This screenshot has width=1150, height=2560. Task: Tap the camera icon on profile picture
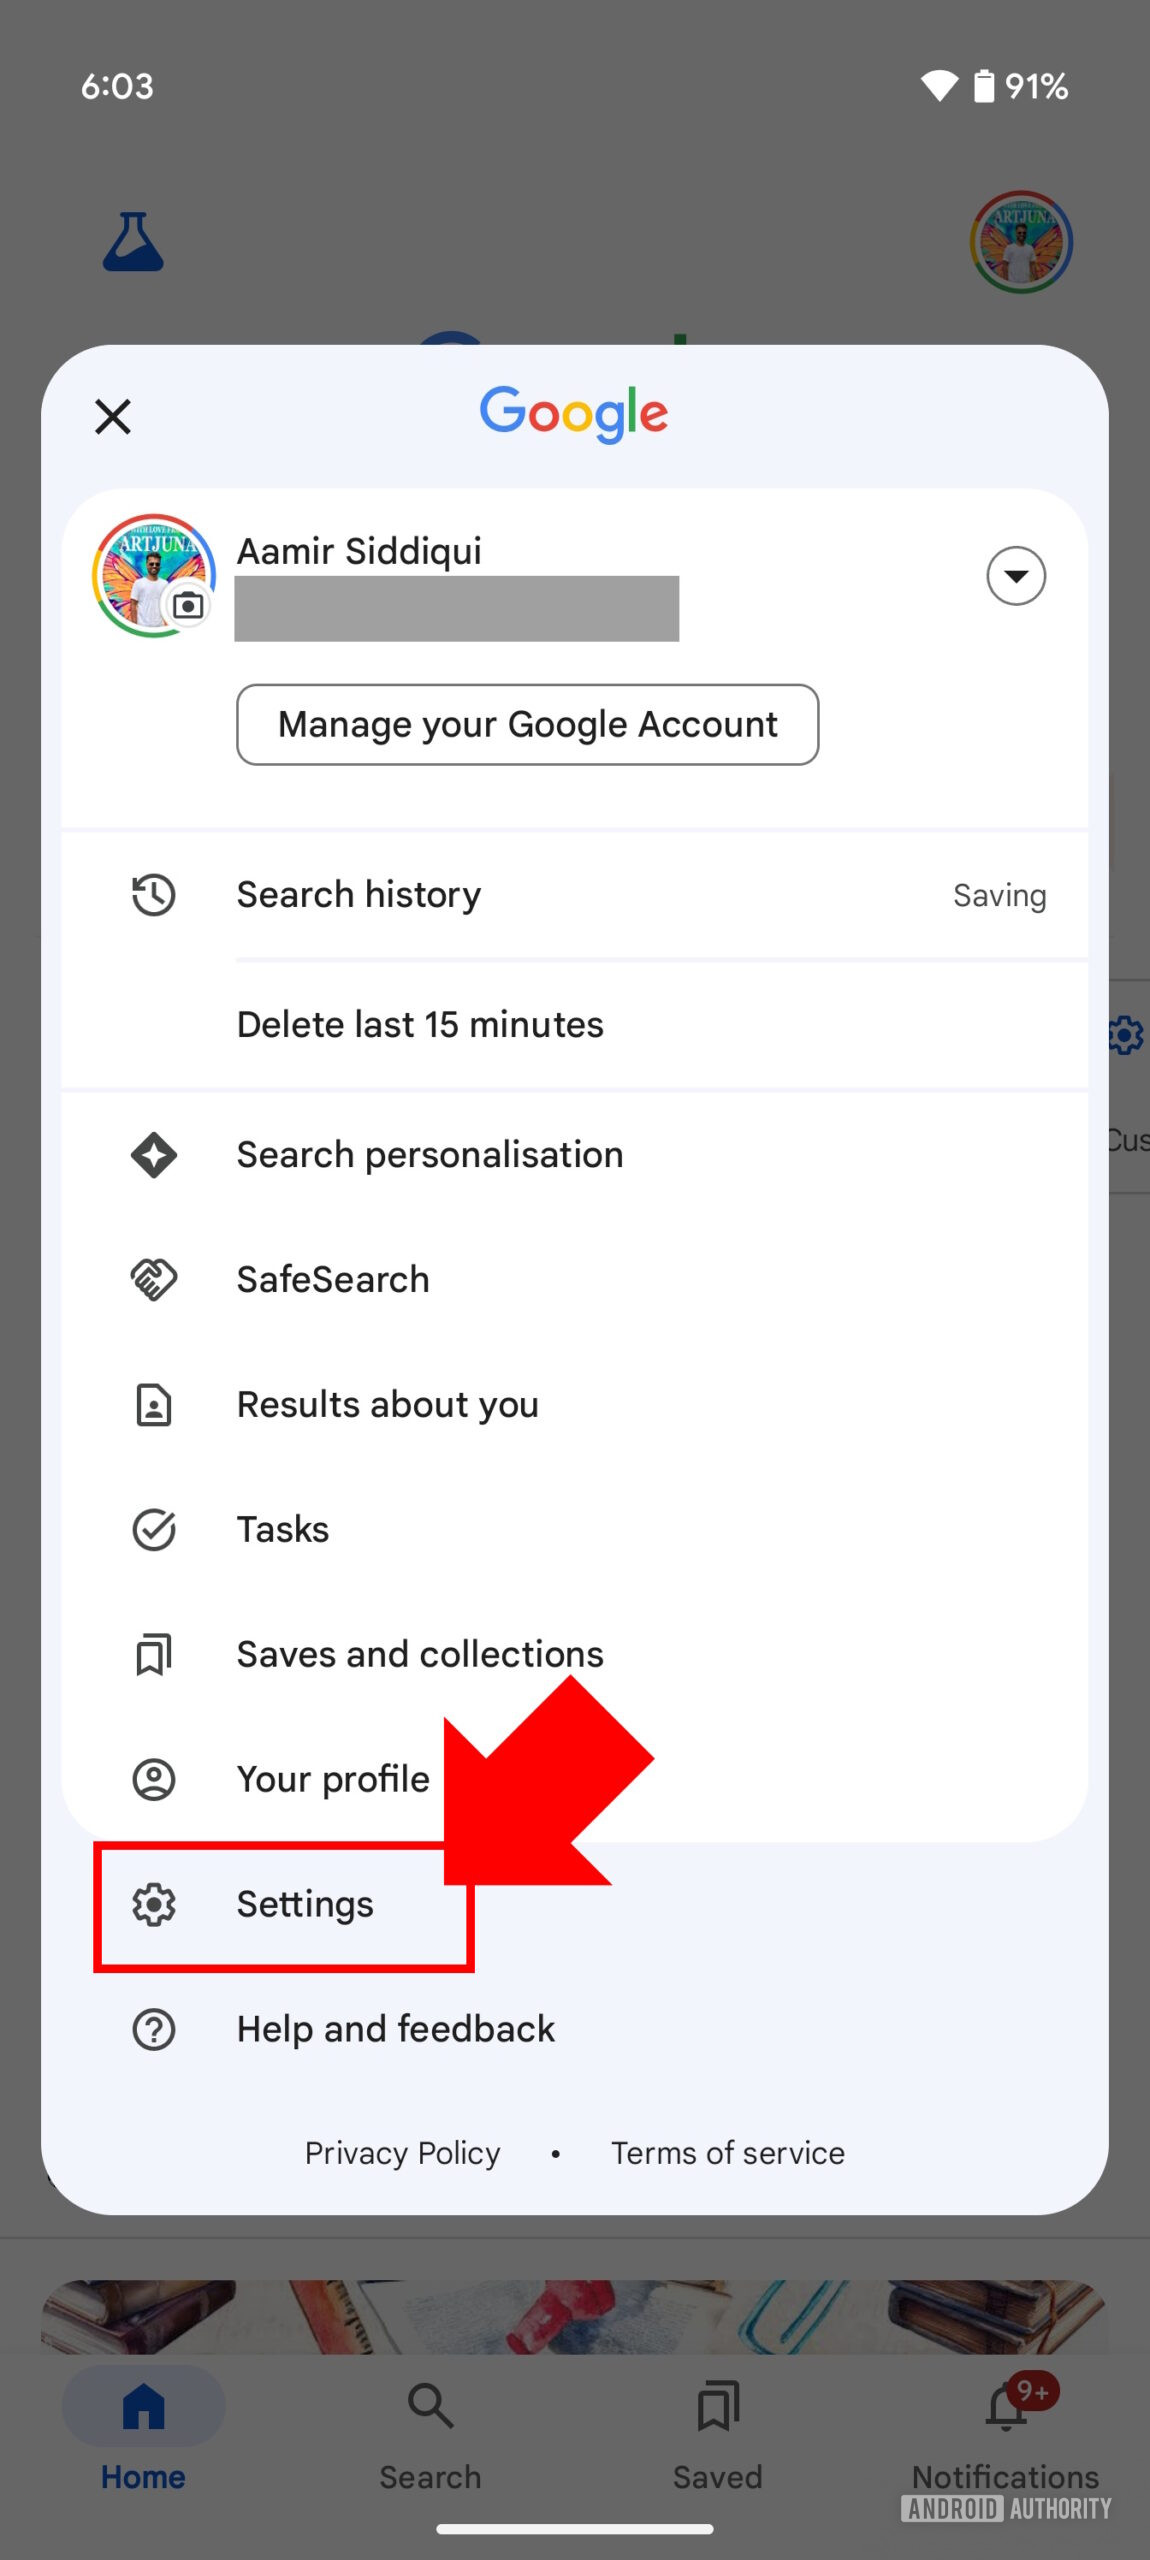coord(188,605)
